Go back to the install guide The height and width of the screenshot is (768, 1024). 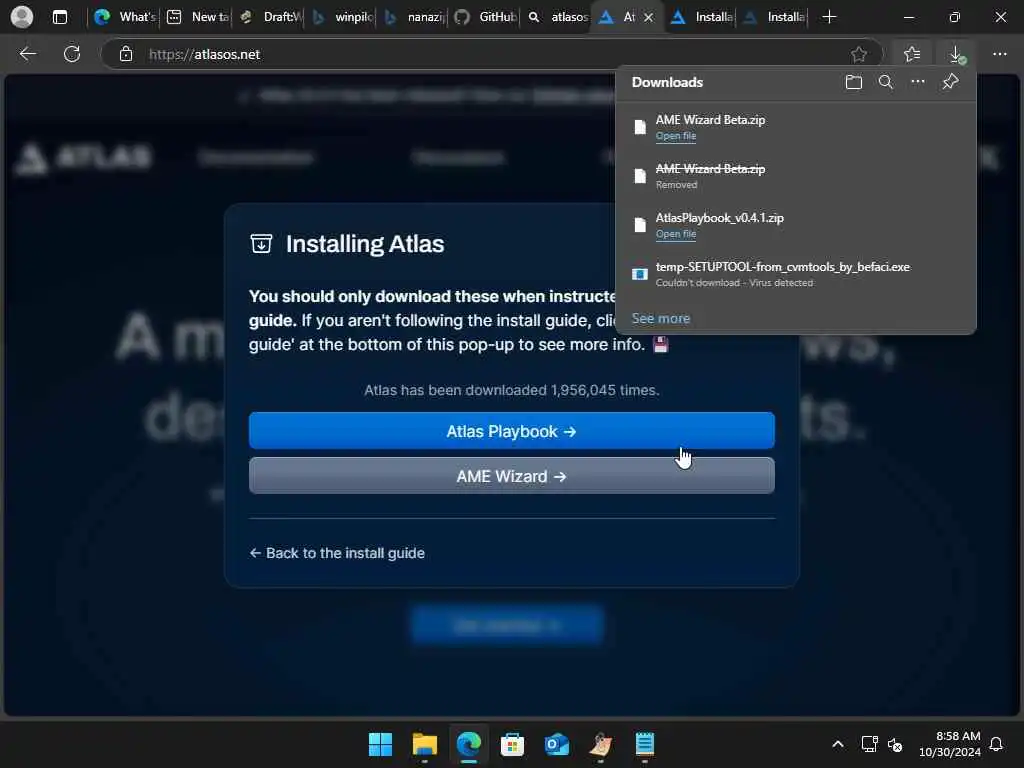[x=337, y=553]
